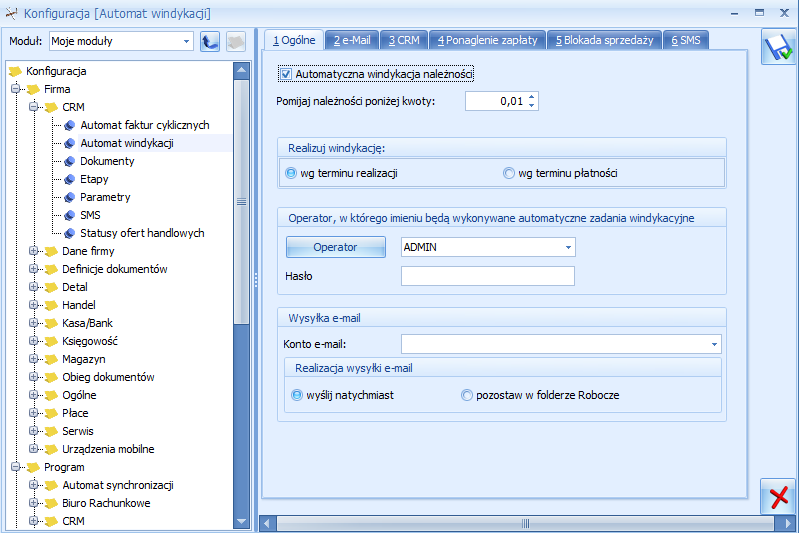Click the Firma folder icon
Image resolution: width=799 pixels, height=533 pixels.
[x=34, y=90]
